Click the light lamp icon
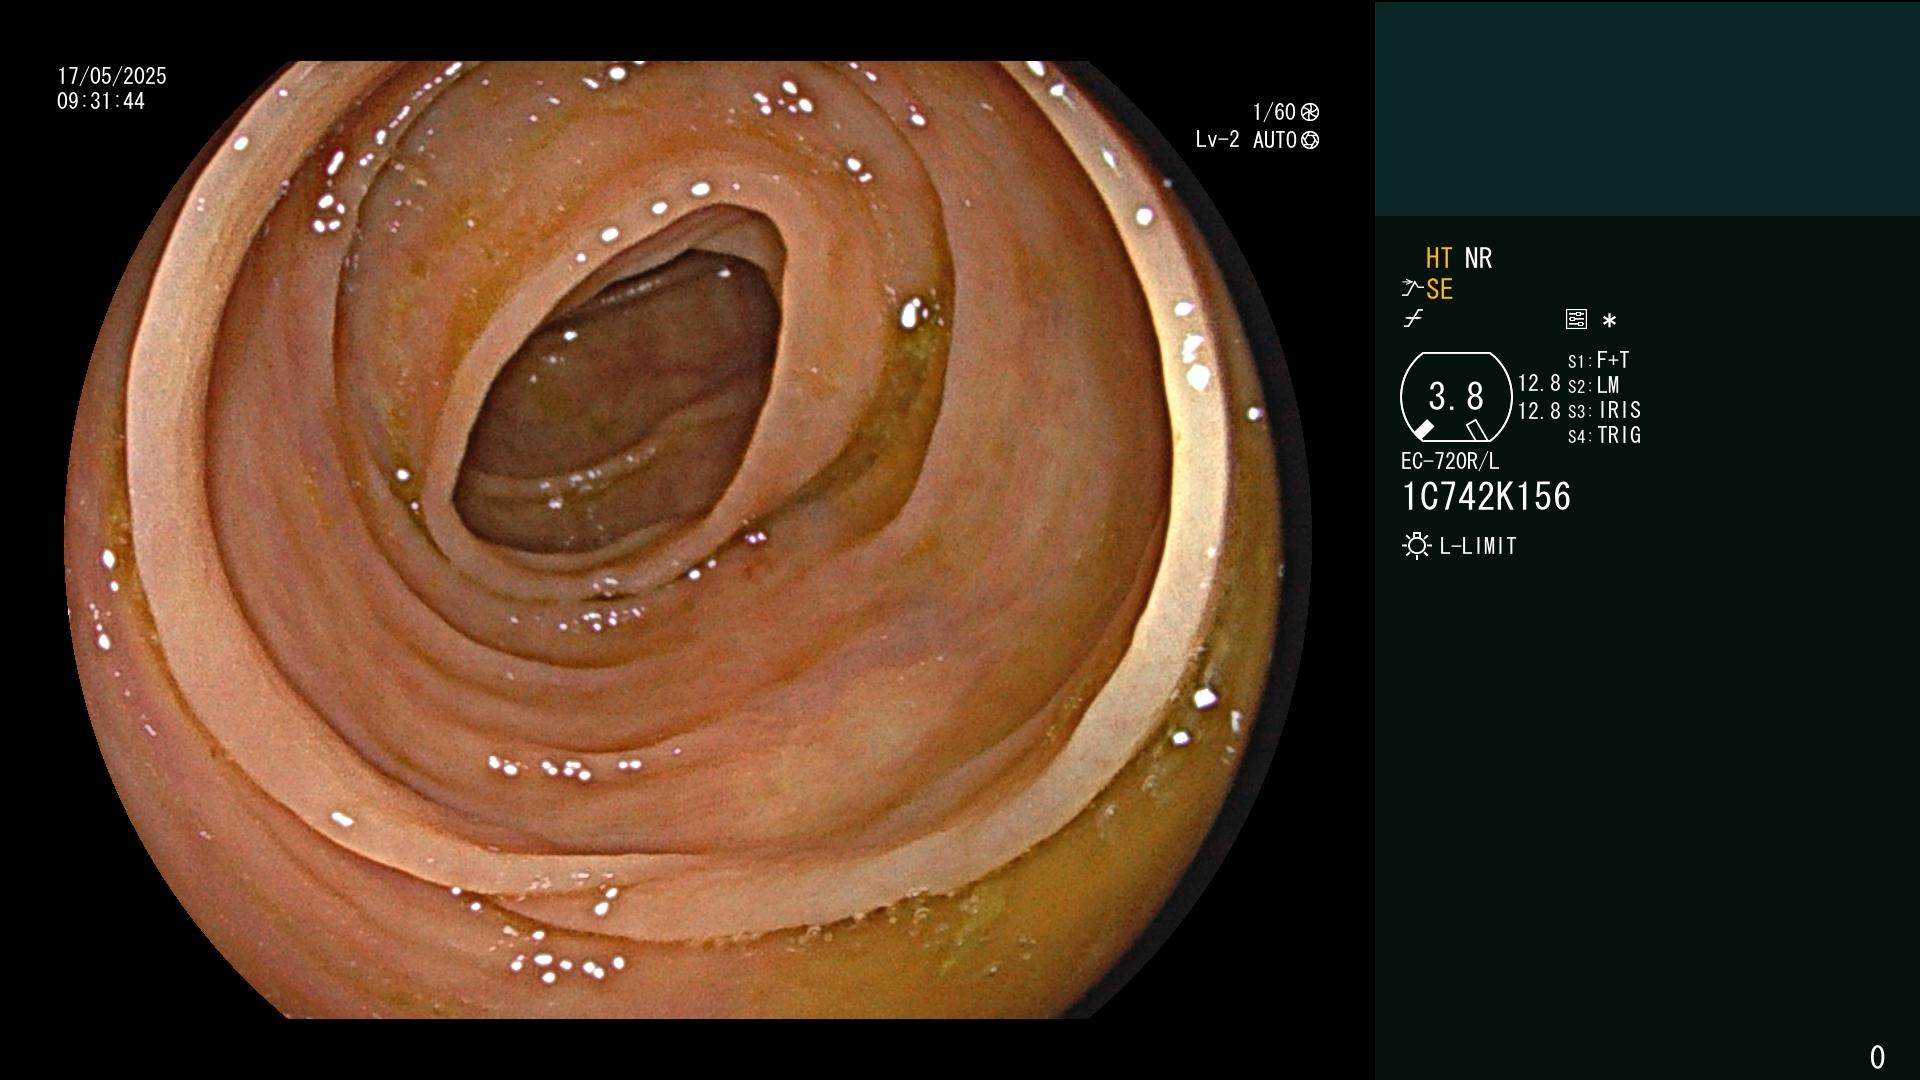The height and width of the screenshot is (1080, 1920). tap(1416, 546)
